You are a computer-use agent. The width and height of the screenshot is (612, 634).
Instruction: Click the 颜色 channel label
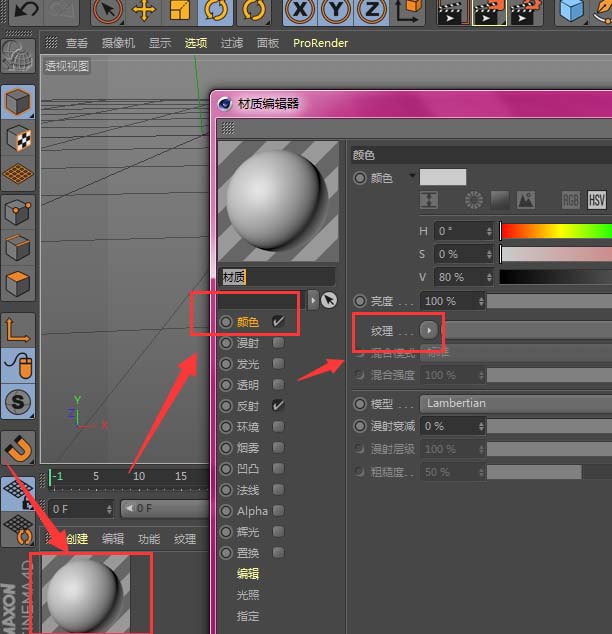coord(248,322)
